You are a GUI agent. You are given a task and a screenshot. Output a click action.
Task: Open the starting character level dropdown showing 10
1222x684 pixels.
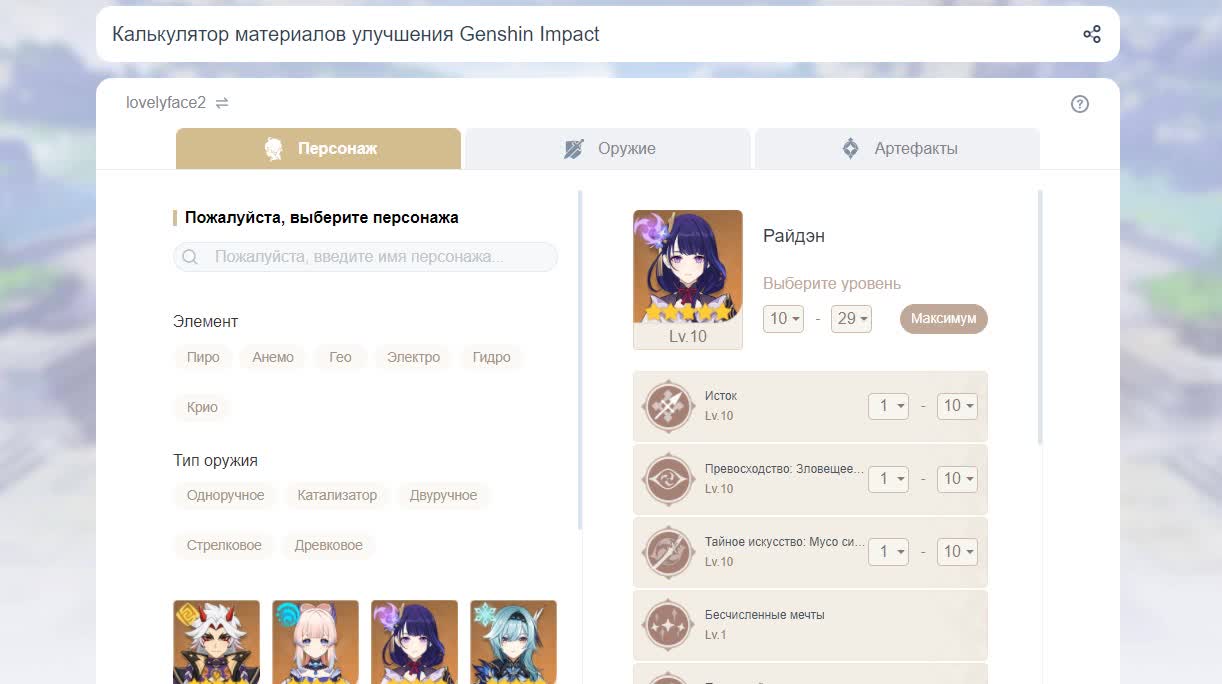tap(783, 319)
